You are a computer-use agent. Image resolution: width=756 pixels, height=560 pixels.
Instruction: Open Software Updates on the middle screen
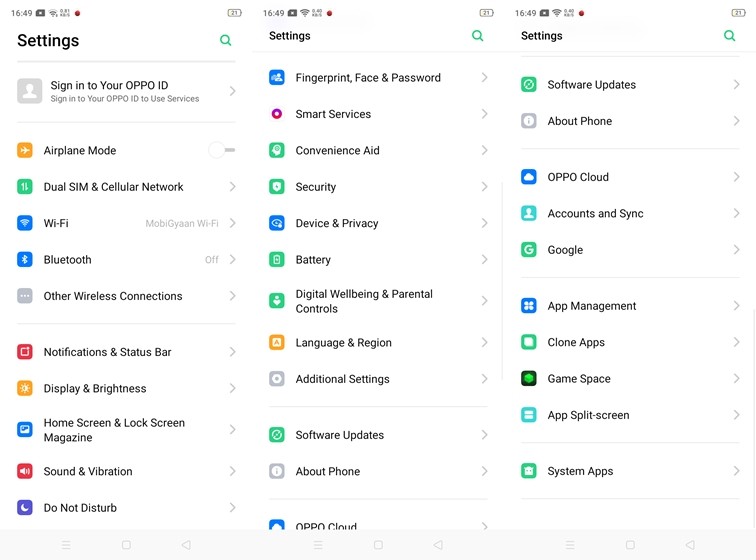[x=378, y=435]
